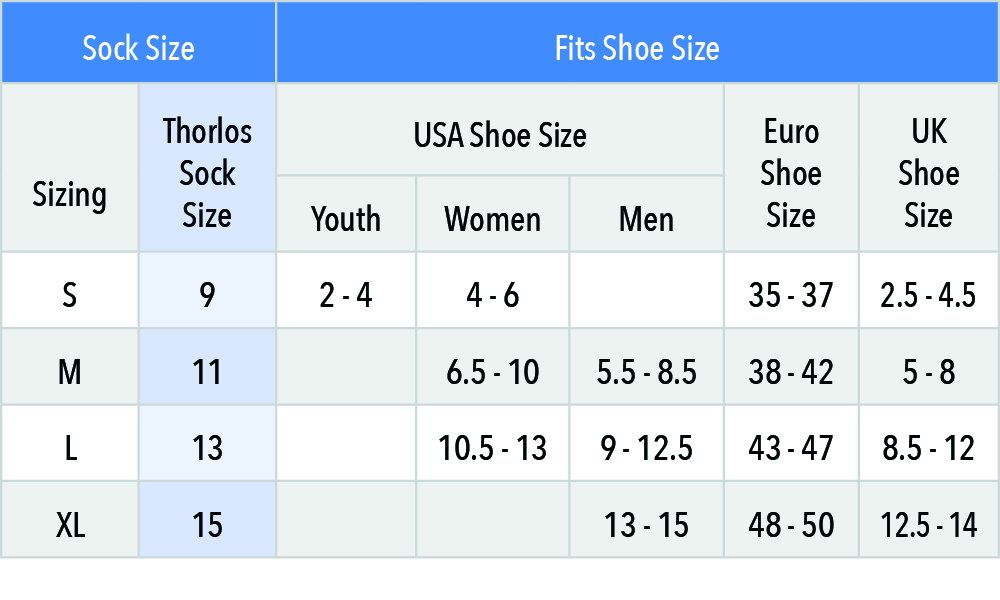Select the Women column header
1000x600 pixels.
tap(492, 214)
